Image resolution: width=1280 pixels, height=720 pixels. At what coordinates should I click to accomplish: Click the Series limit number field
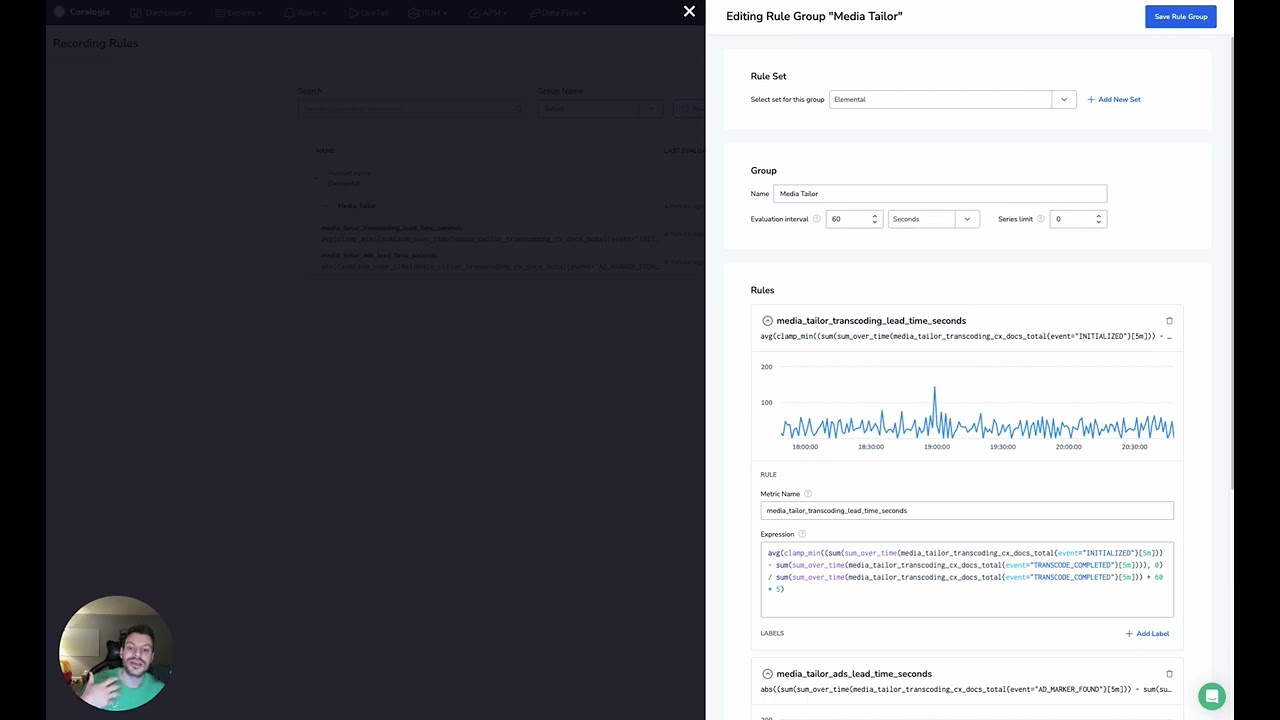coord(1078,219)
